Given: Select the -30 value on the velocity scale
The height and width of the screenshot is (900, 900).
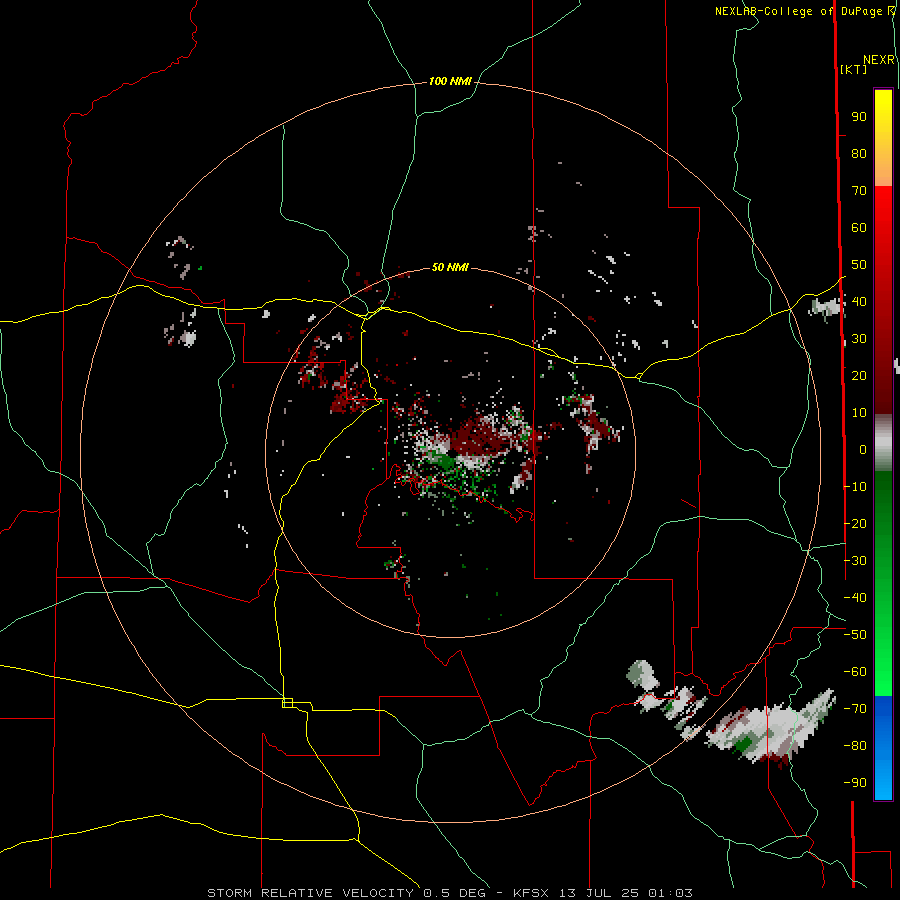Looking at the screenshot, I should [855, 561].
